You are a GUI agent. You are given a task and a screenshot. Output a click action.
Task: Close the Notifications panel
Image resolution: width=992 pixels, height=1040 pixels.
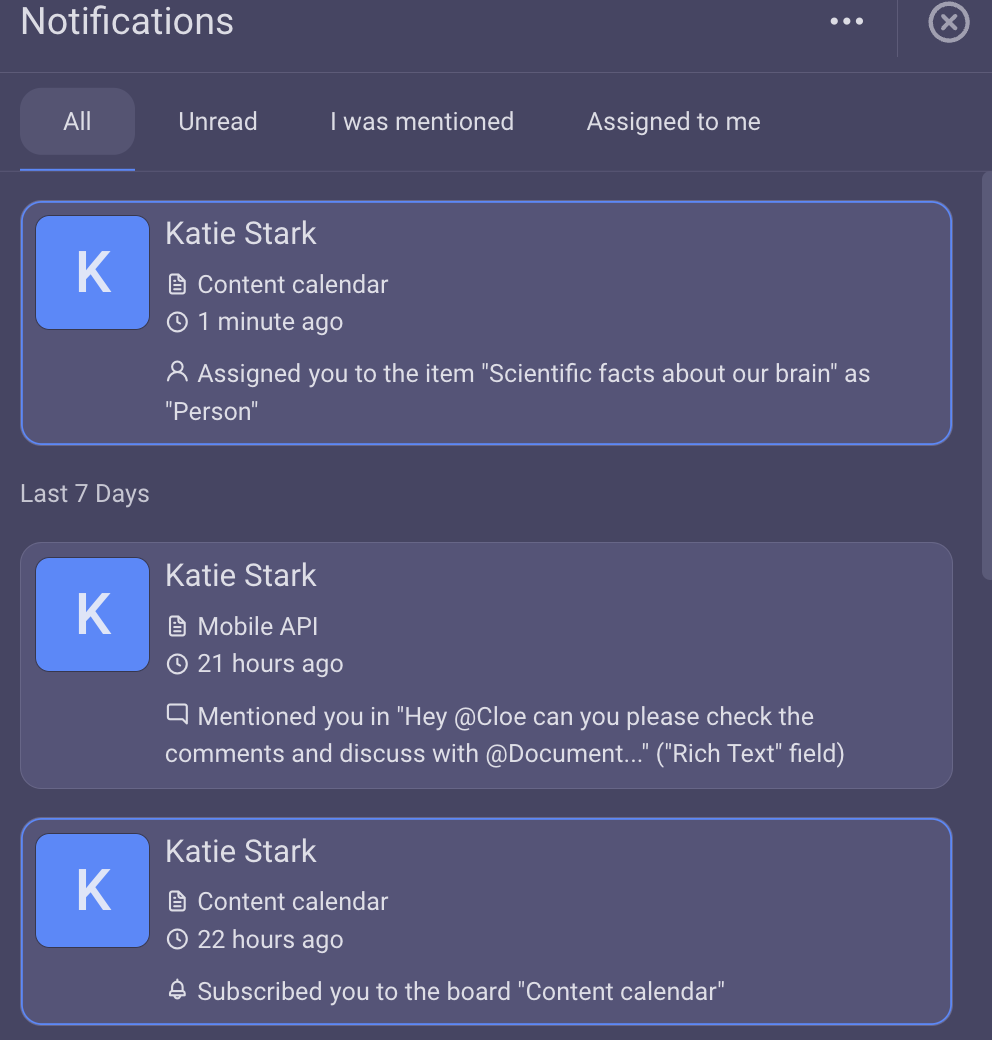948,23
